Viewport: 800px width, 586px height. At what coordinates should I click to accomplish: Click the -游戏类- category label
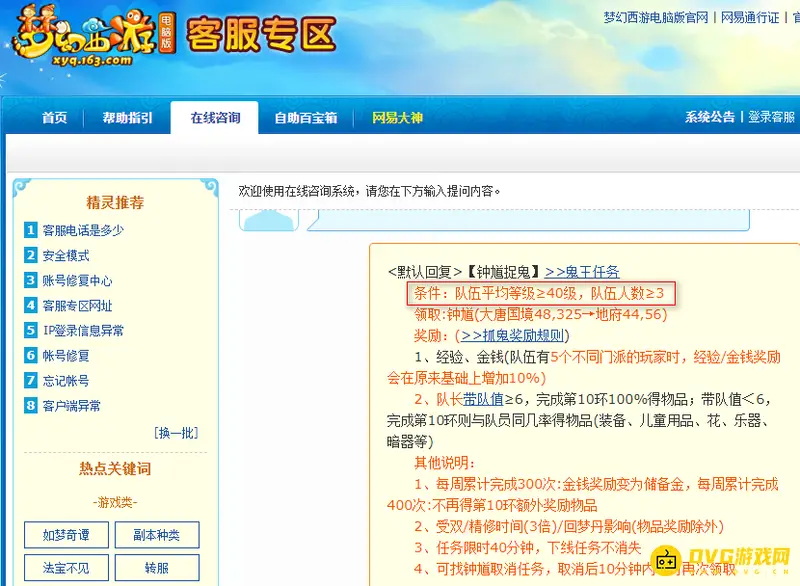[x=115, y=503]
